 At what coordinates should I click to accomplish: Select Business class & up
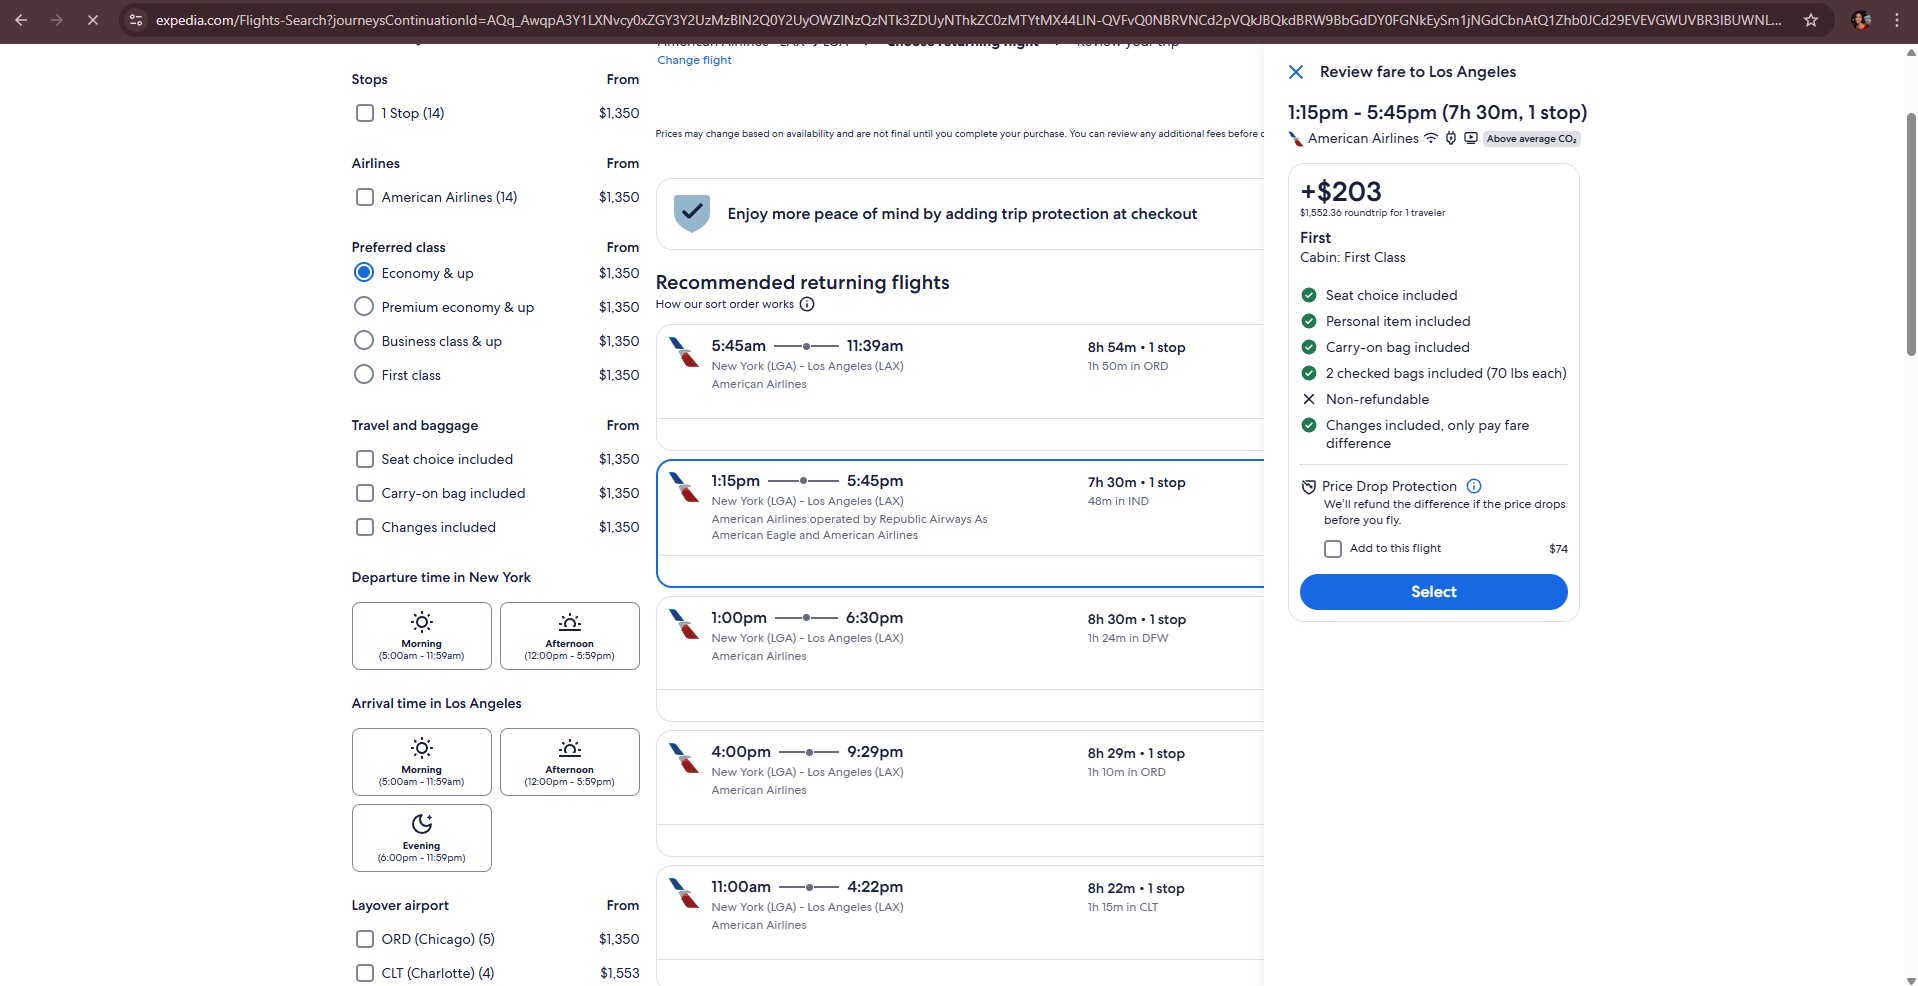click(x=364, y=341)
